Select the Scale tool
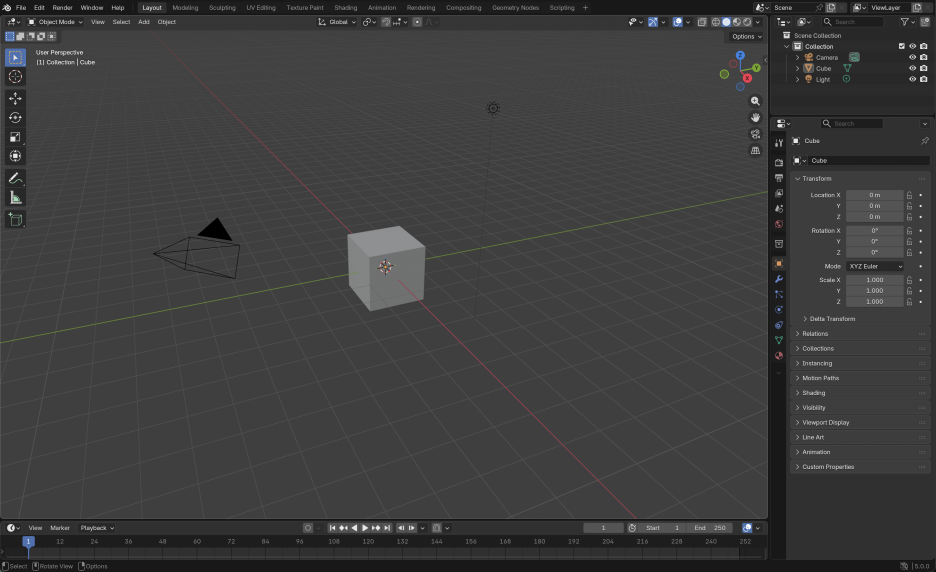936x572 pixels. [16, 137]
